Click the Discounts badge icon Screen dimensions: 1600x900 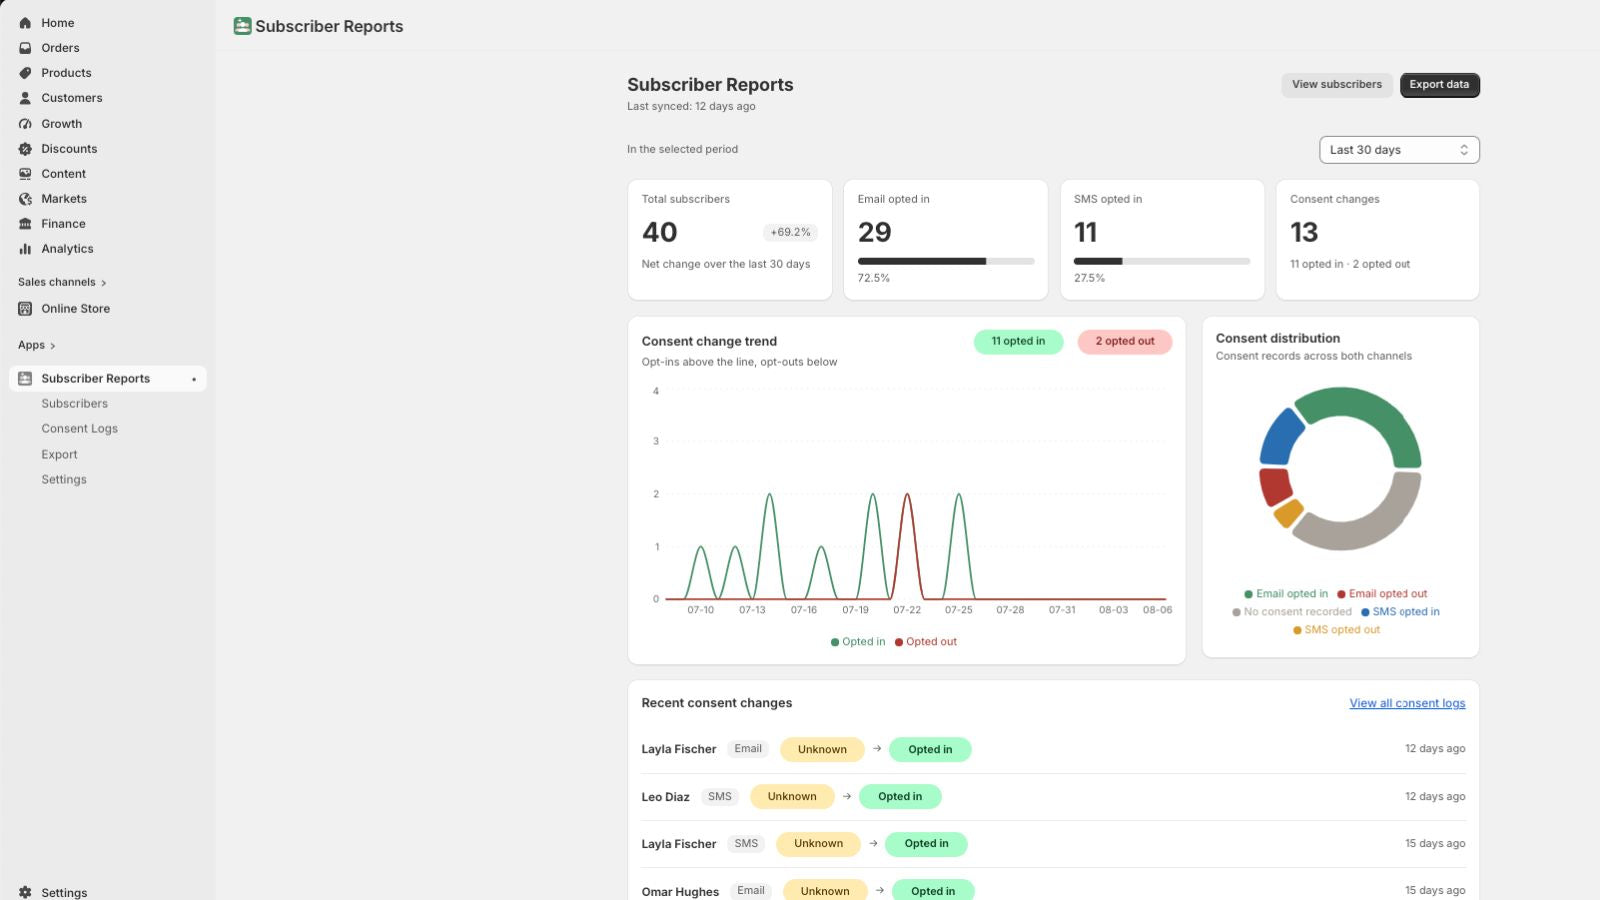tap(25, 149)
